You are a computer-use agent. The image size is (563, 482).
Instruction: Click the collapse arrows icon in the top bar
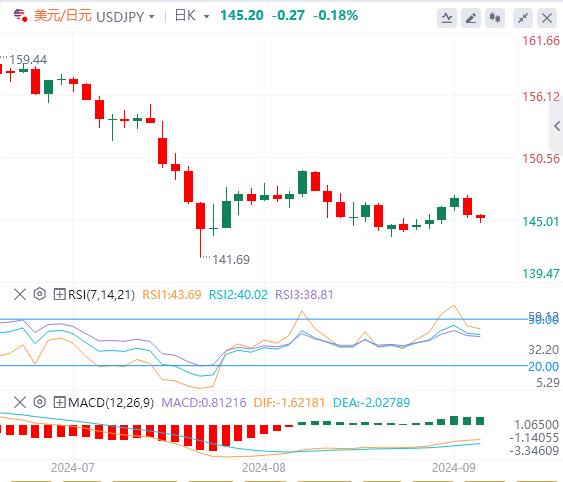coord(523,18)
